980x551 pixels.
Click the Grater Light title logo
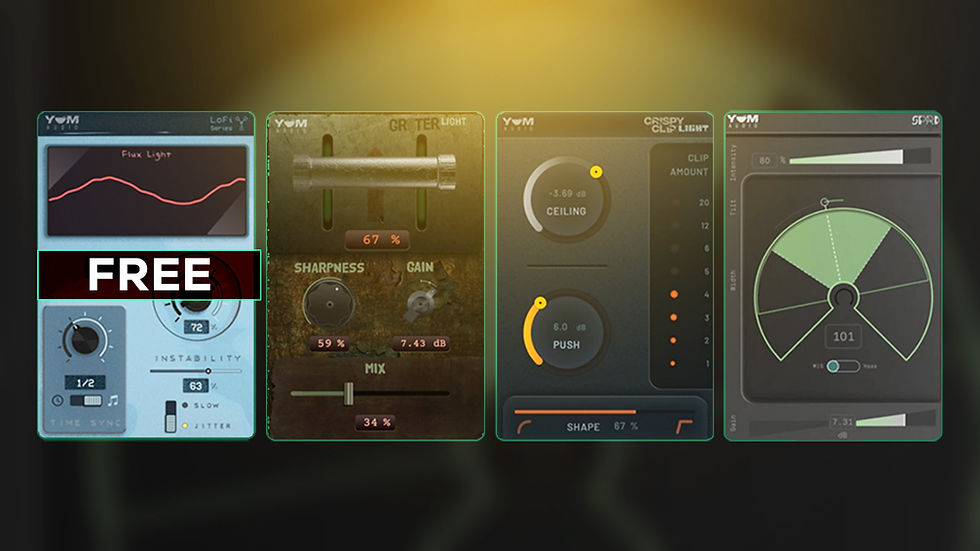428,124
